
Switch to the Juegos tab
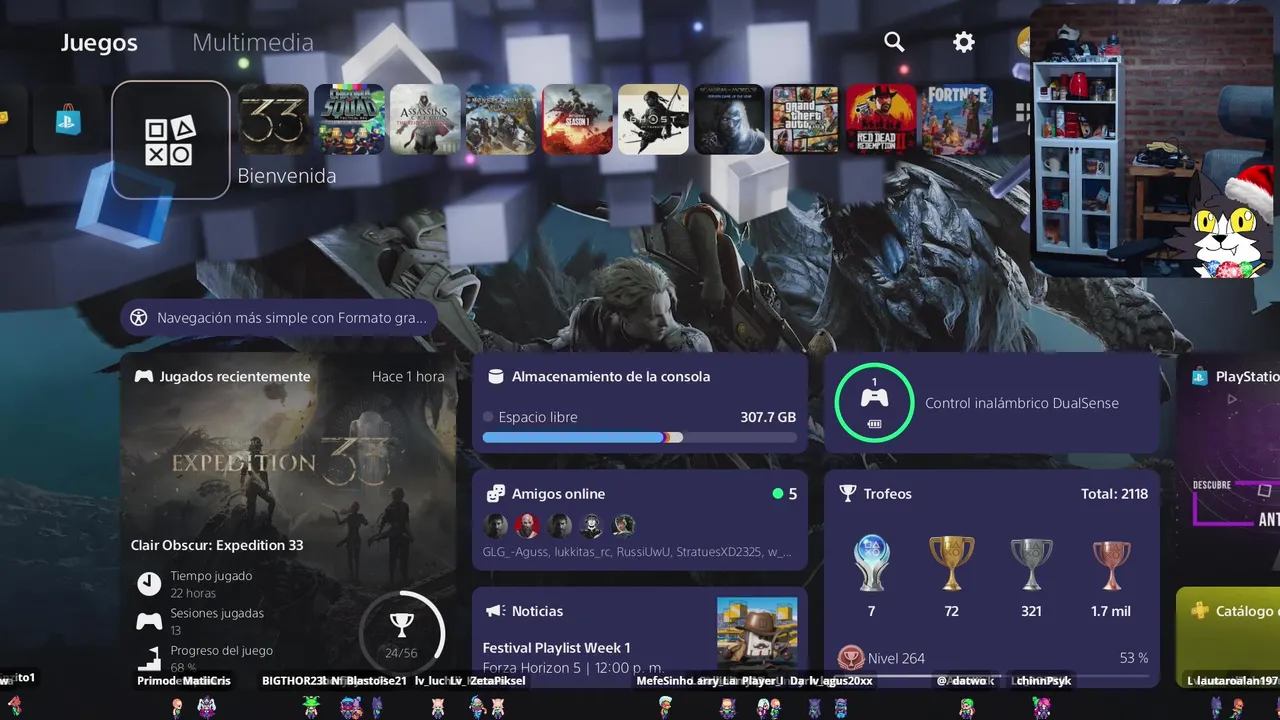coord(99,43)
